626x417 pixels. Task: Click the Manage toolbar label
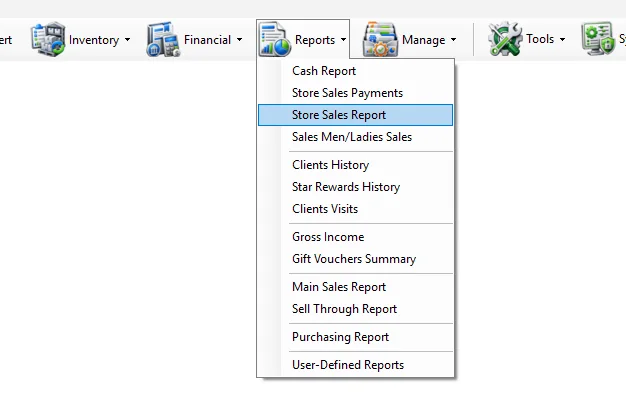point(423,40)
